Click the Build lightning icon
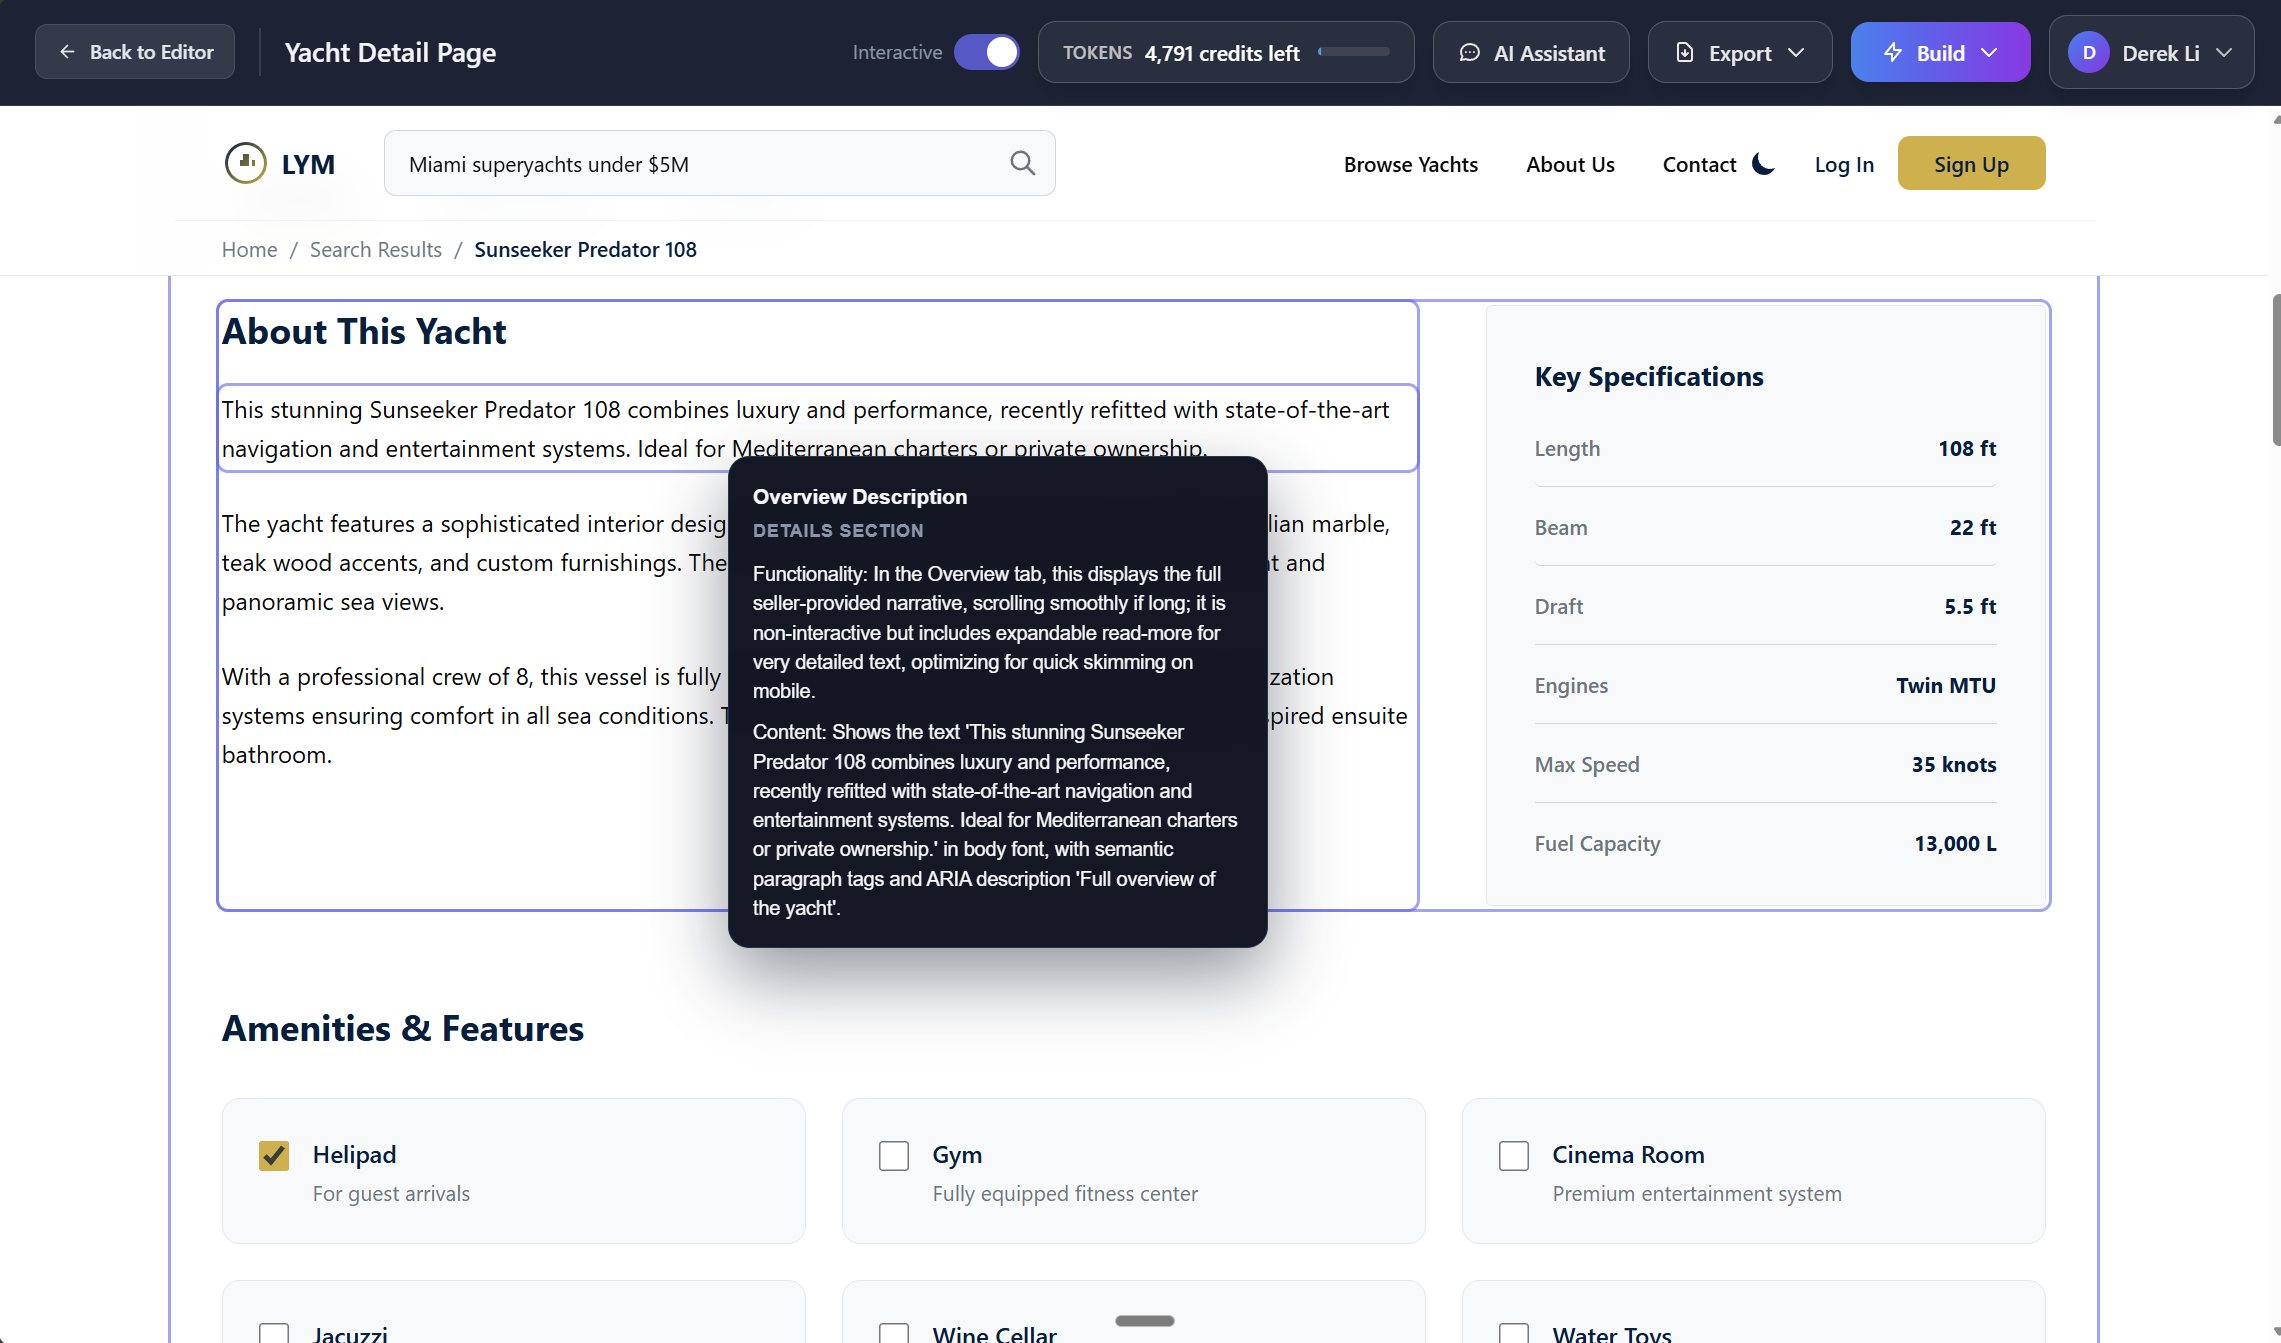This screenshot has width=2281, height=1343. (x=1895, y=52)
